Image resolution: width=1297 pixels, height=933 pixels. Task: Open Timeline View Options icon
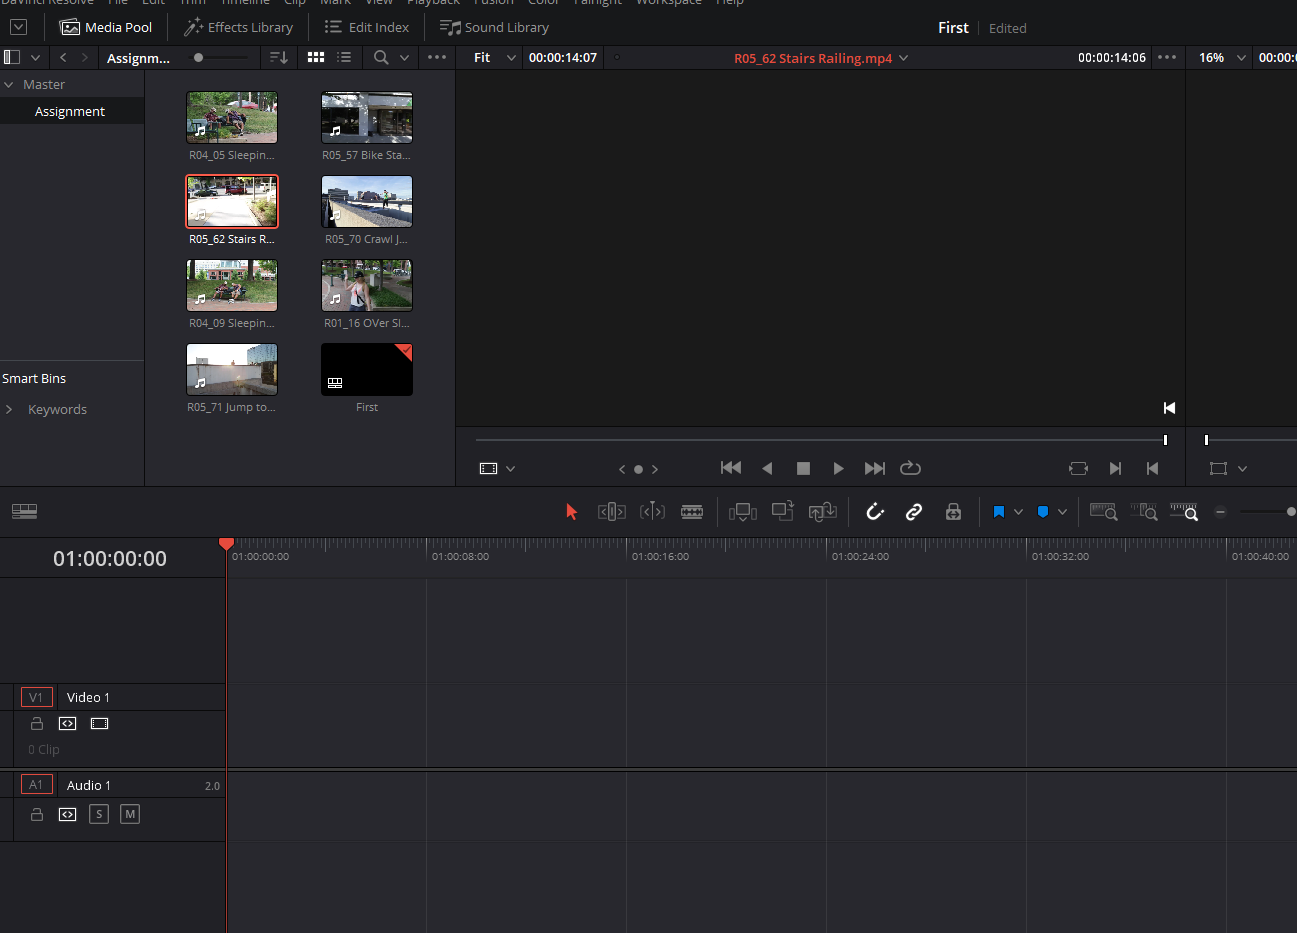coord(24,512)
